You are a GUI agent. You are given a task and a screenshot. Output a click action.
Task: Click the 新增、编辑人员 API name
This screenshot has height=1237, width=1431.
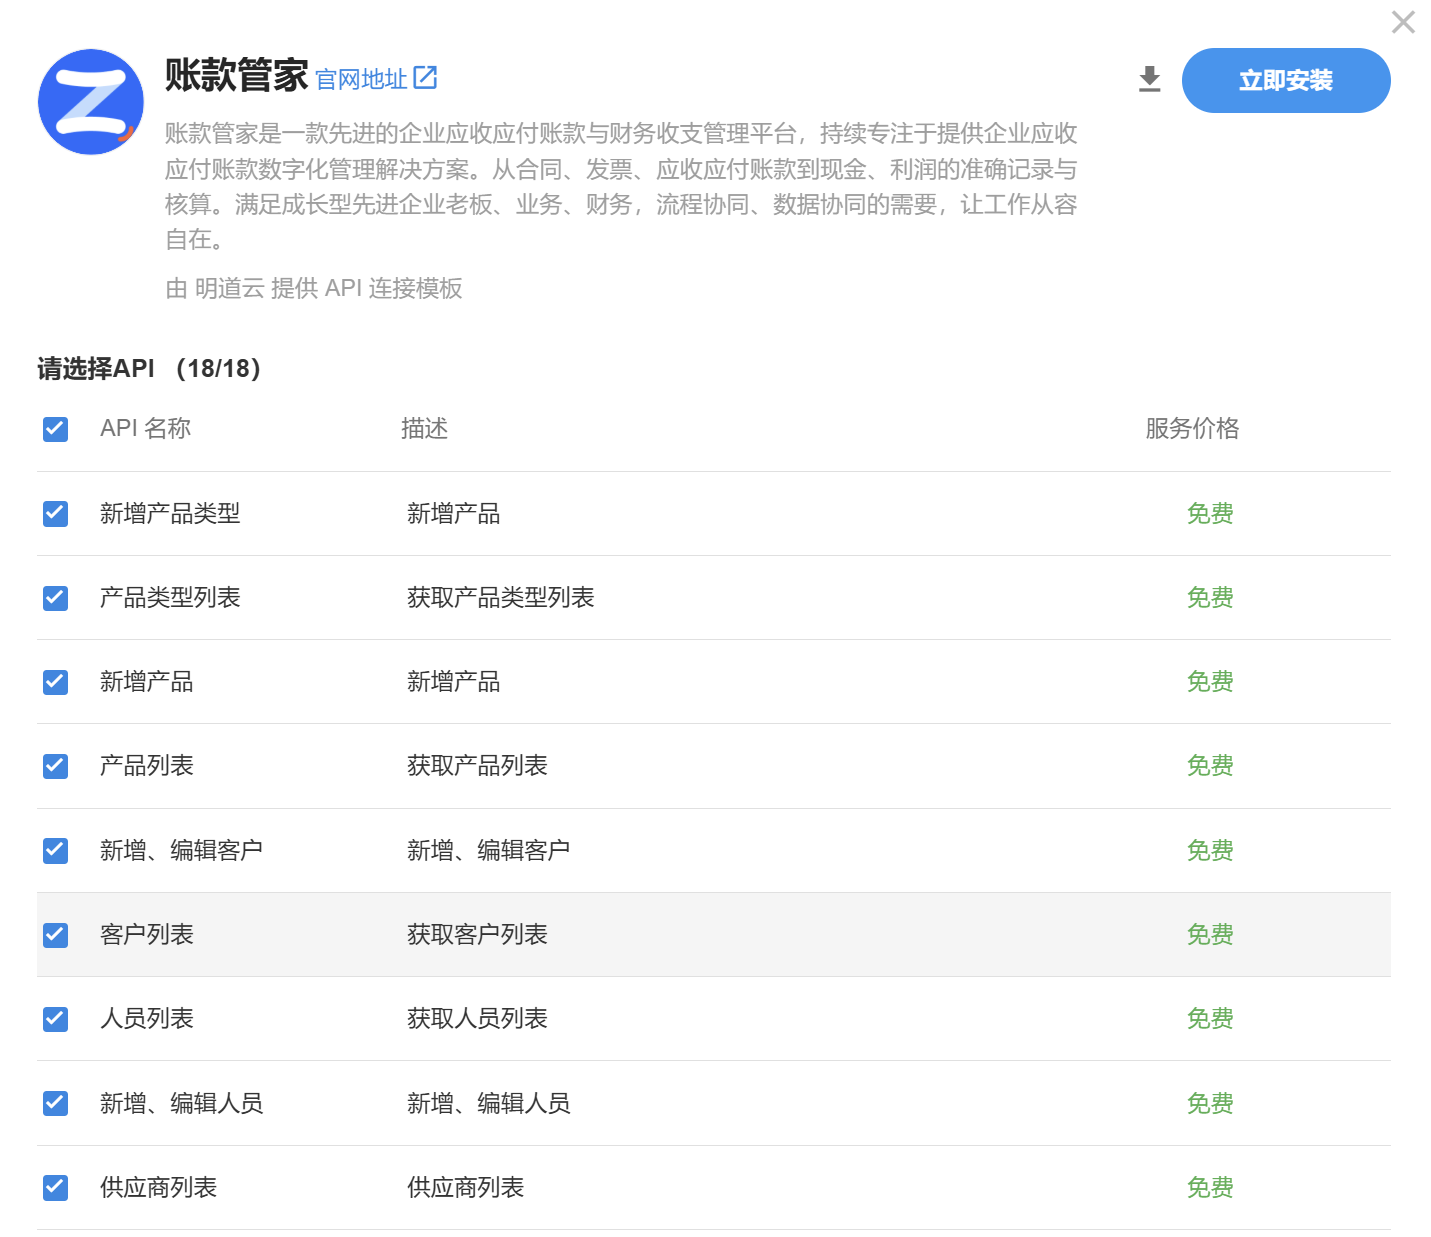(x=181, y=1103)
